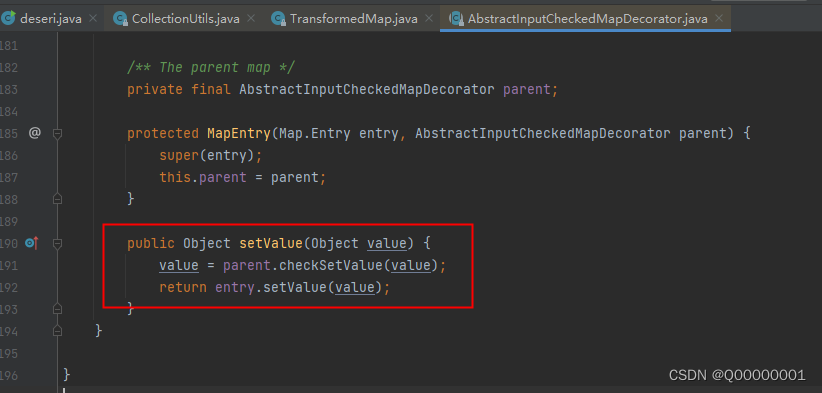822x393 pixels.
Task: Click the CollectionUtils.java class icon
Action: (x=121, y=19)
